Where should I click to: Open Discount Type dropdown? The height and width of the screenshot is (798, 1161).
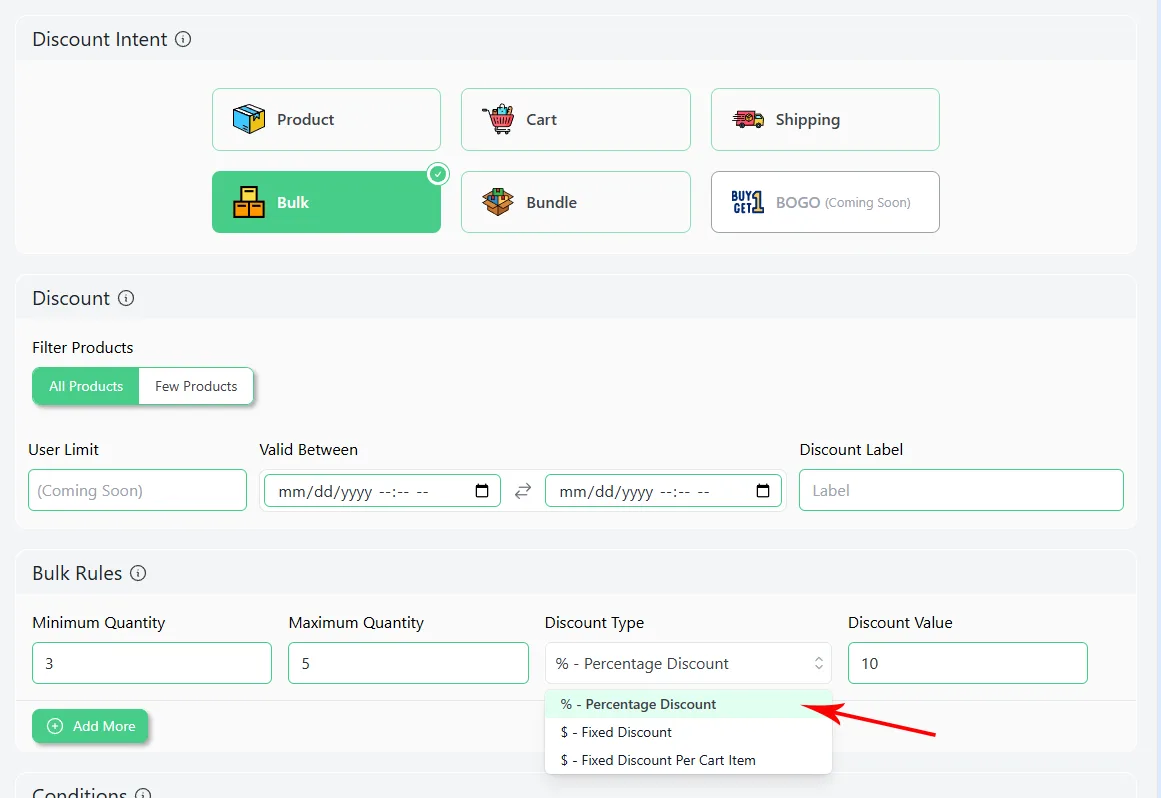point(689,663)
